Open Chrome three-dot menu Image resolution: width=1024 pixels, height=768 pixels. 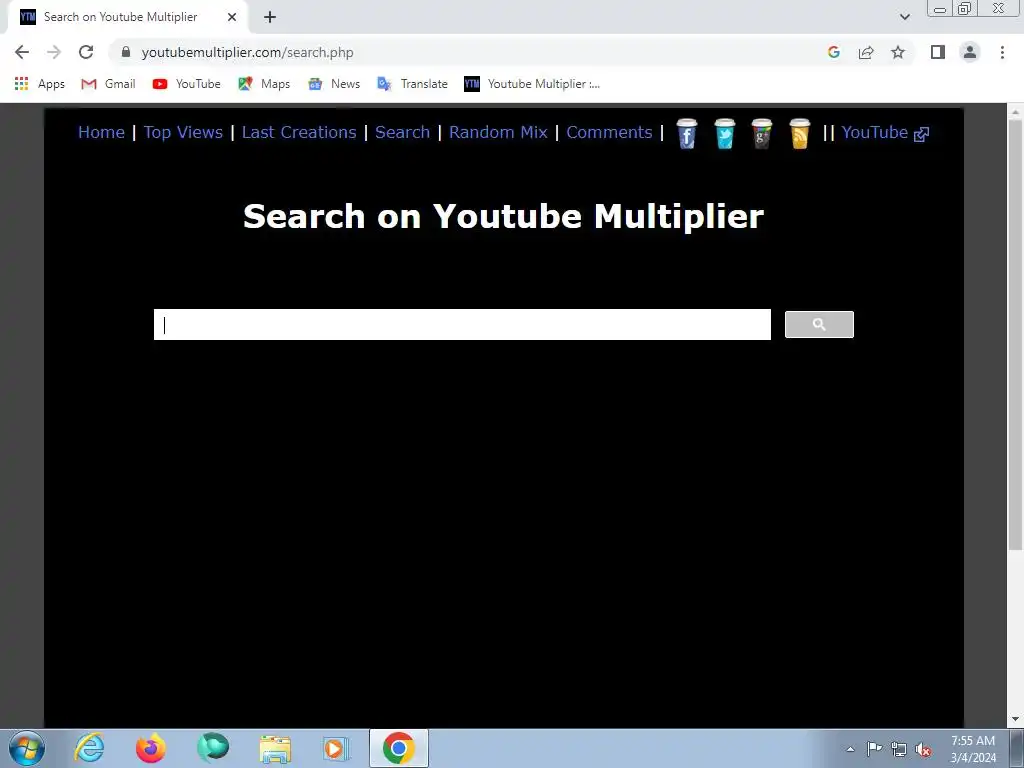click(1002, 52)
